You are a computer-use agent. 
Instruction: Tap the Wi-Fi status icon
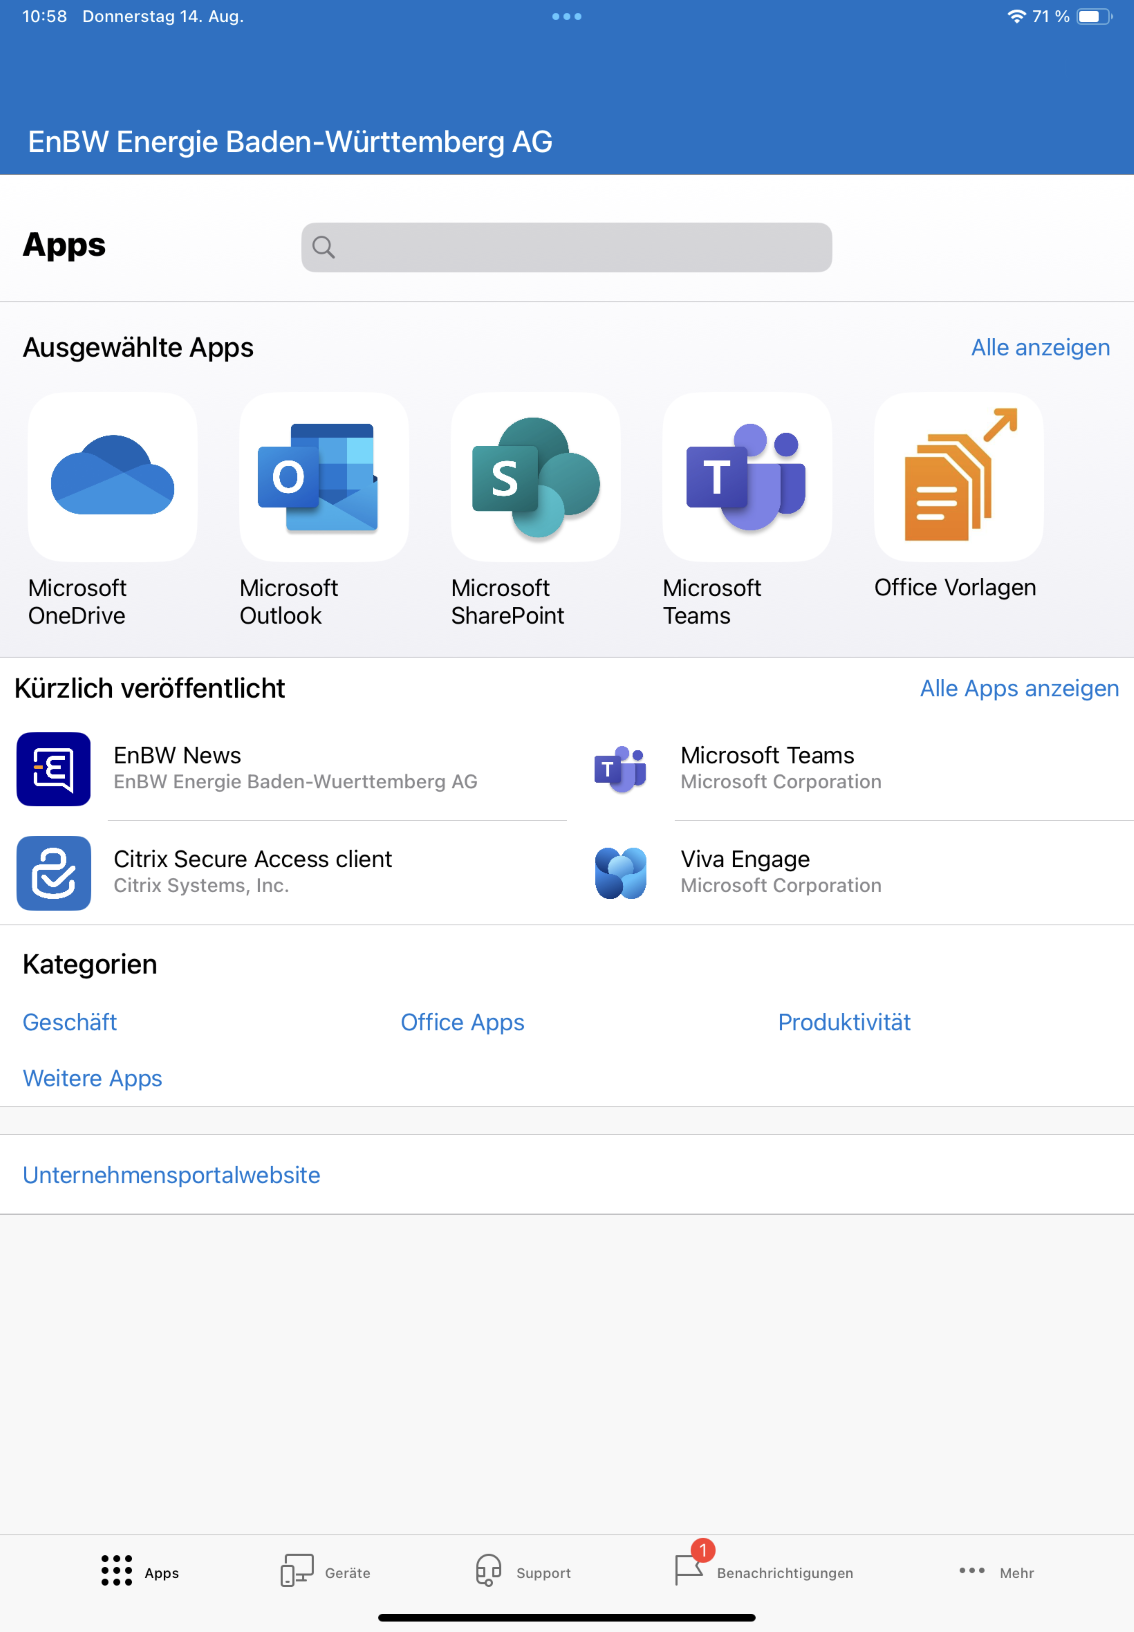tap(1017, 16)
